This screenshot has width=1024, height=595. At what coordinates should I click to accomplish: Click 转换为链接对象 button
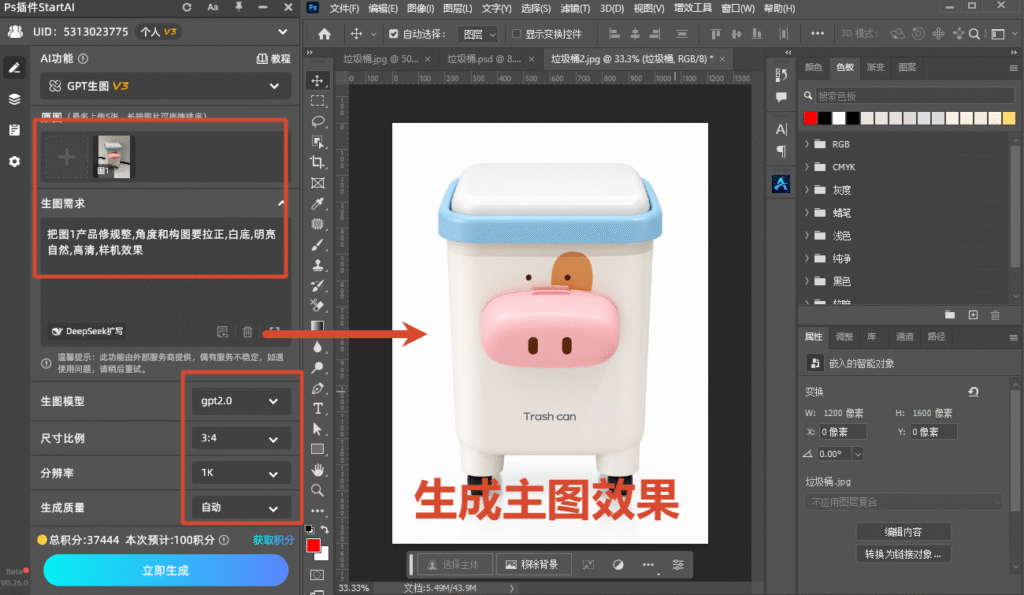(x=903, y=555)
